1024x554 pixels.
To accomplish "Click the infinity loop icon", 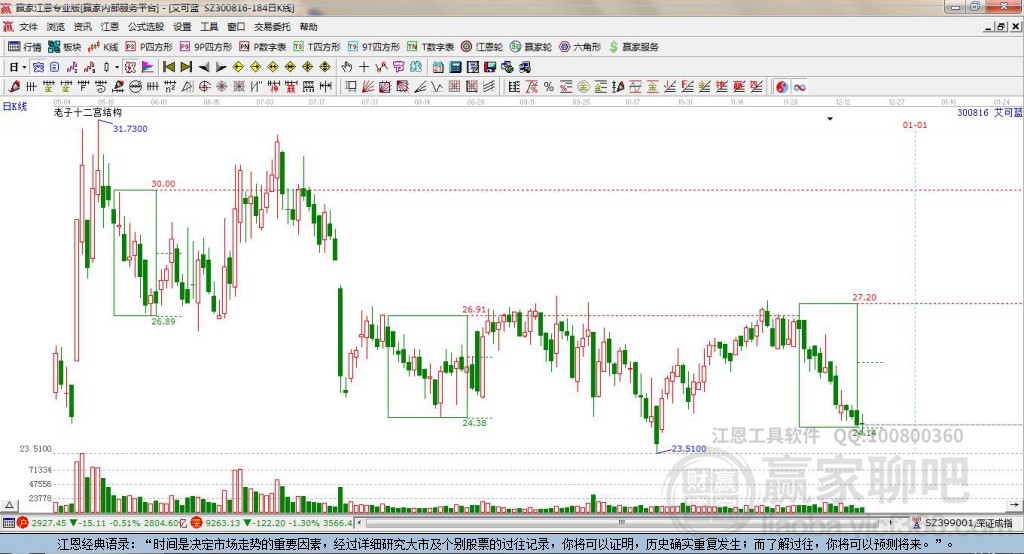I will (799, 87).
